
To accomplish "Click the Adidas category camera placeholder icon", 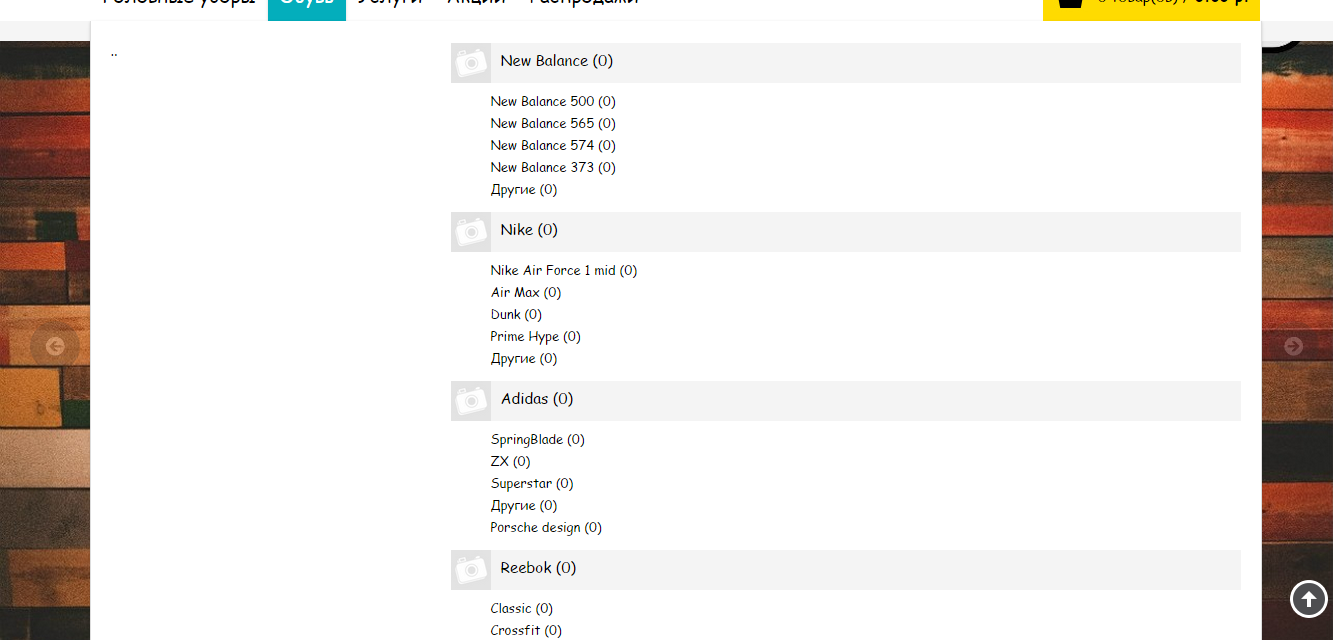I will coord(471,401).
